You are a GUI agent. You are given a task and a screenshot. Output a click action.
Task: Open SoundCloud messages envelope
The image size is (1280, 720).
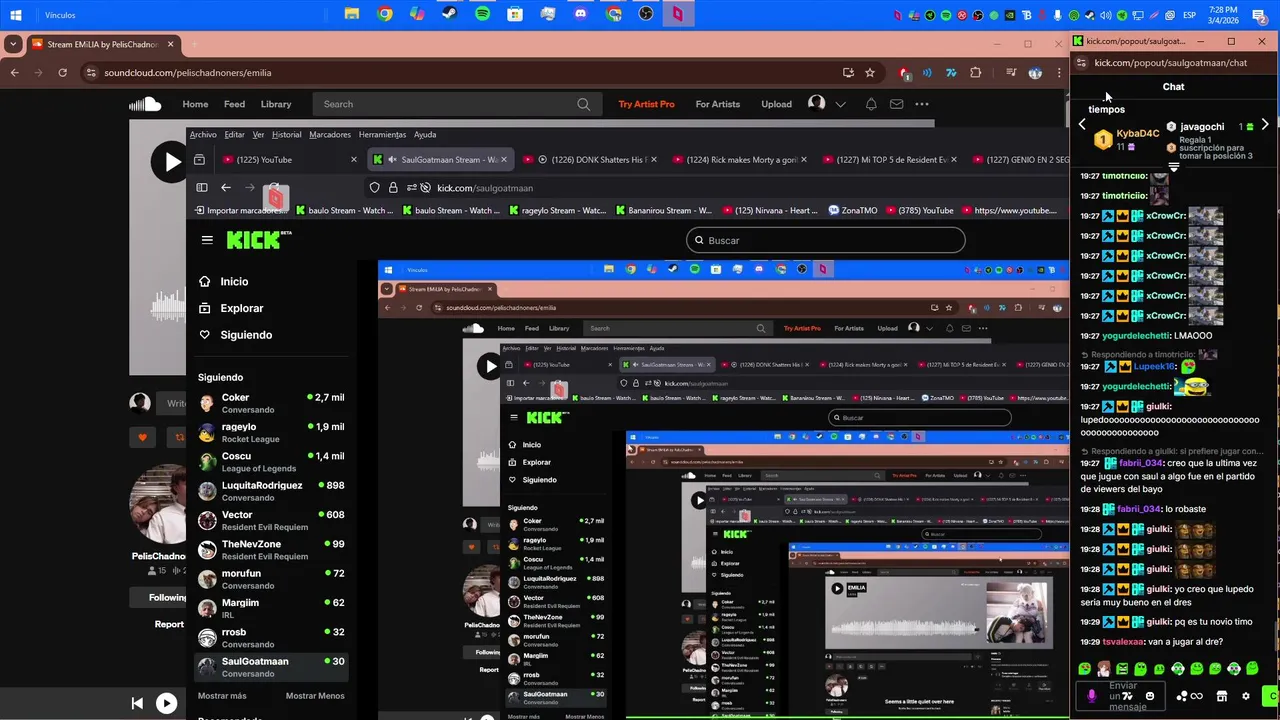point(896,104)
